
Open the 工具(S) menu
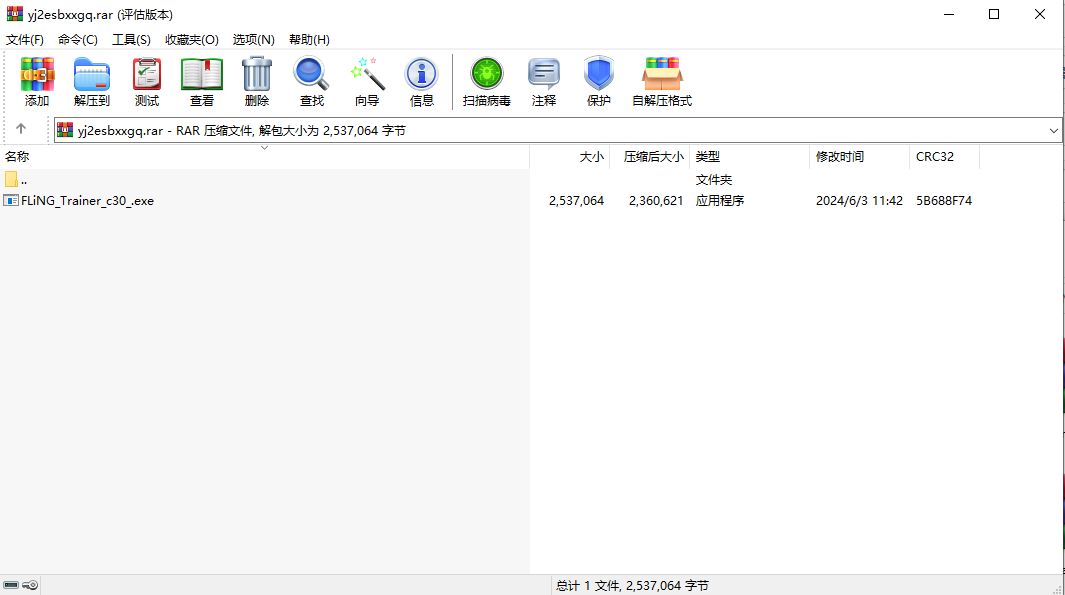coord(131,39)
